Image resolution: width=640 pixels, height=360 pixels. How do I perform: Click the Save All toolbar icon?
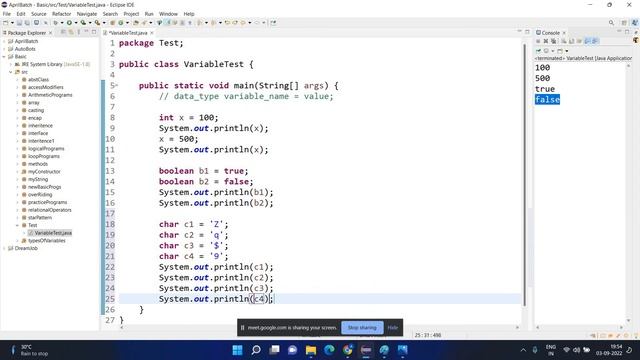tap(27, 23)
